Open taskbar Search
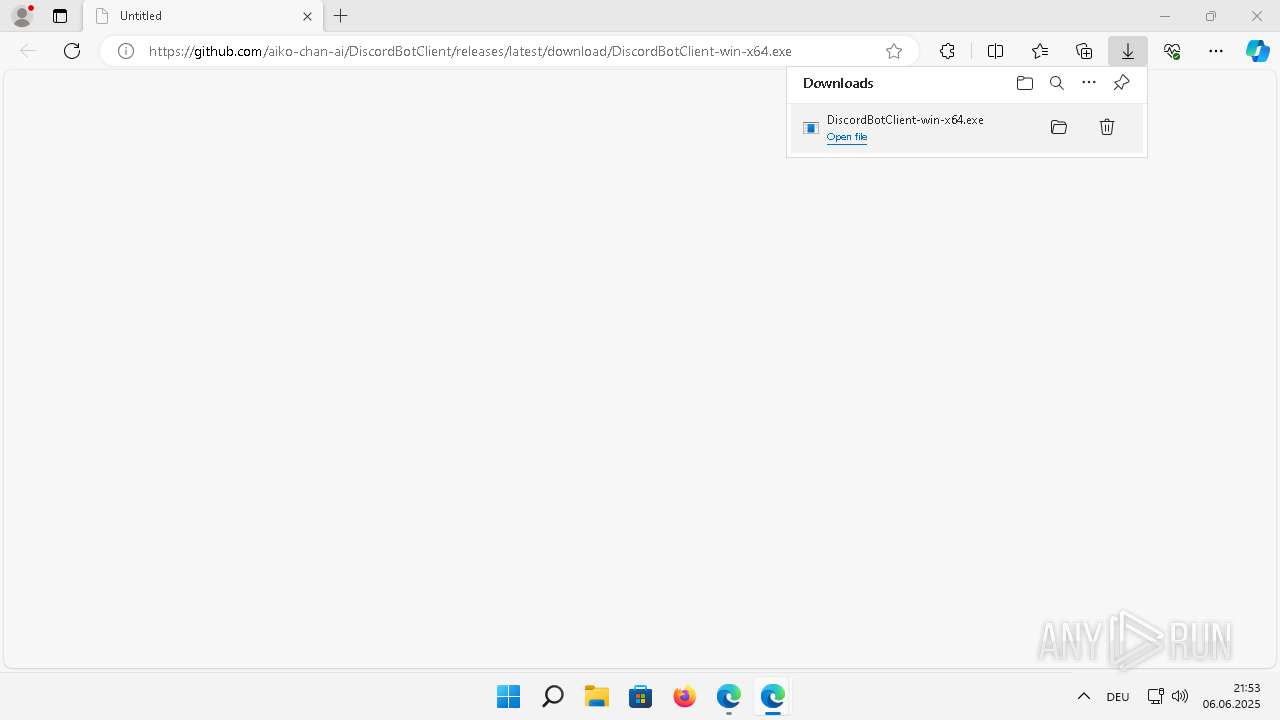 (x=553, y=696)
